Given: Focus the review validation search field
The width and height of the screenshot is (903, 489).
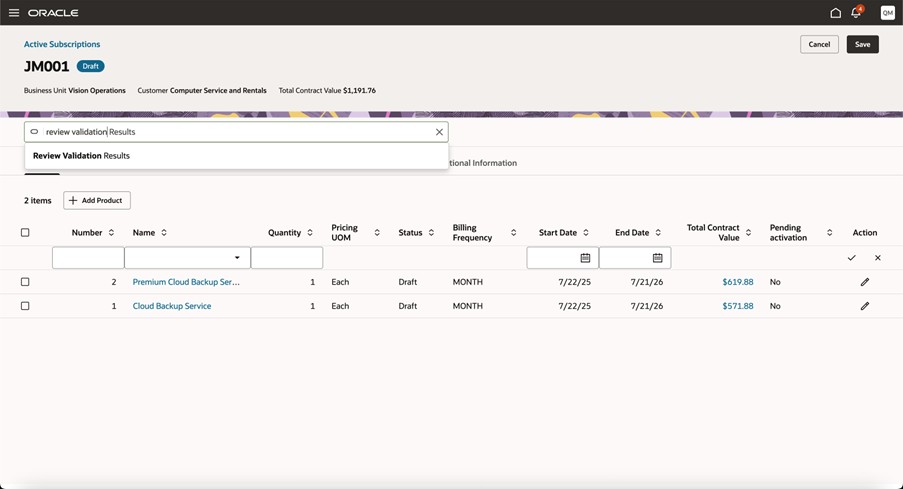Looking at the screenshot, I should click(236, 132).
